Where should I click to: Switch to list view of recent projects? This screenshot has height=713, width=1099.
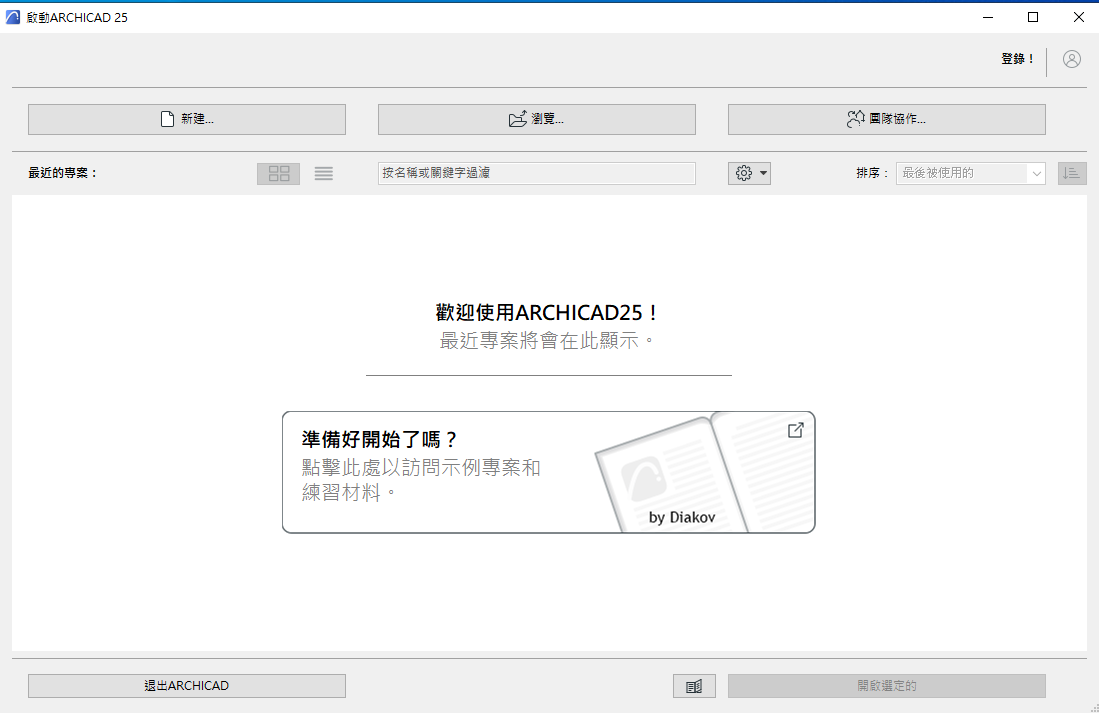click(x=323, y=173)
